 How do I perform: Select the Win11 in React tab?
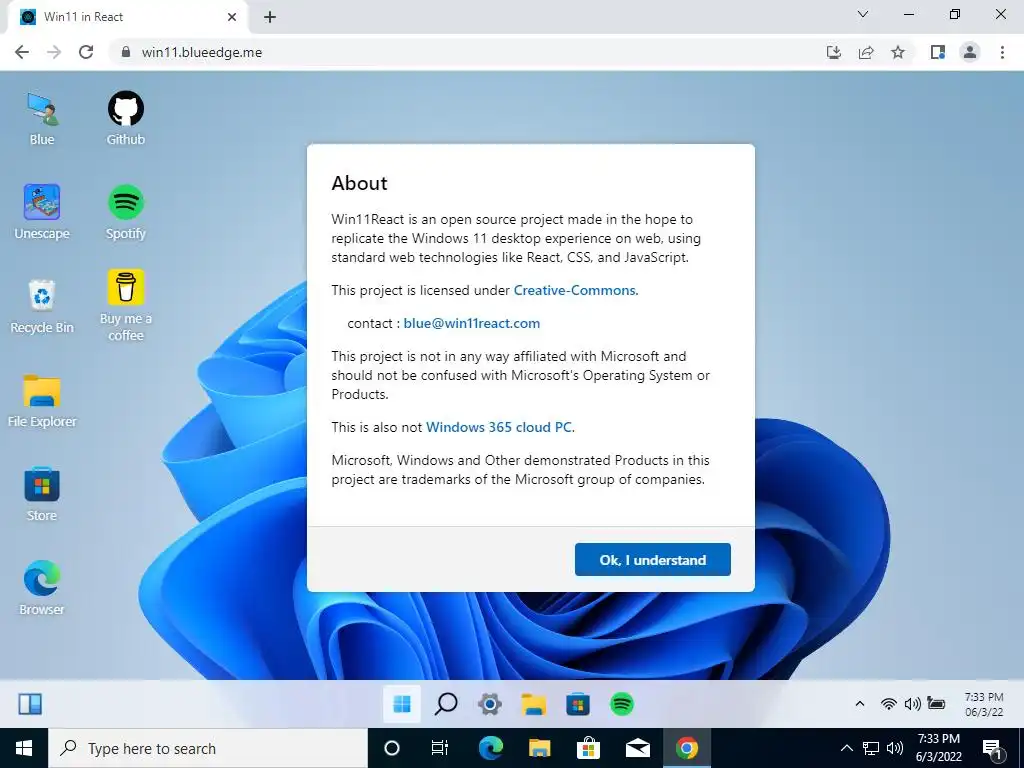[128, 17]
